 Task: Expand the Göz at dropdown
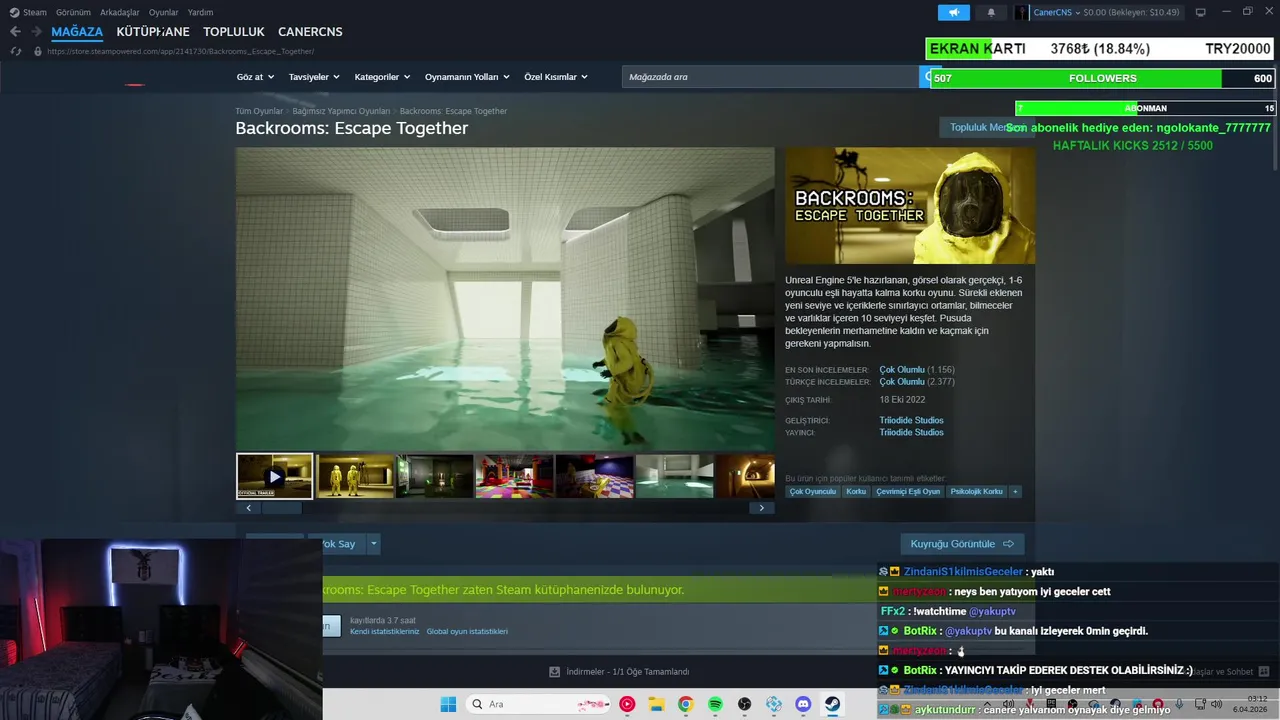click(x=255, y=77)
